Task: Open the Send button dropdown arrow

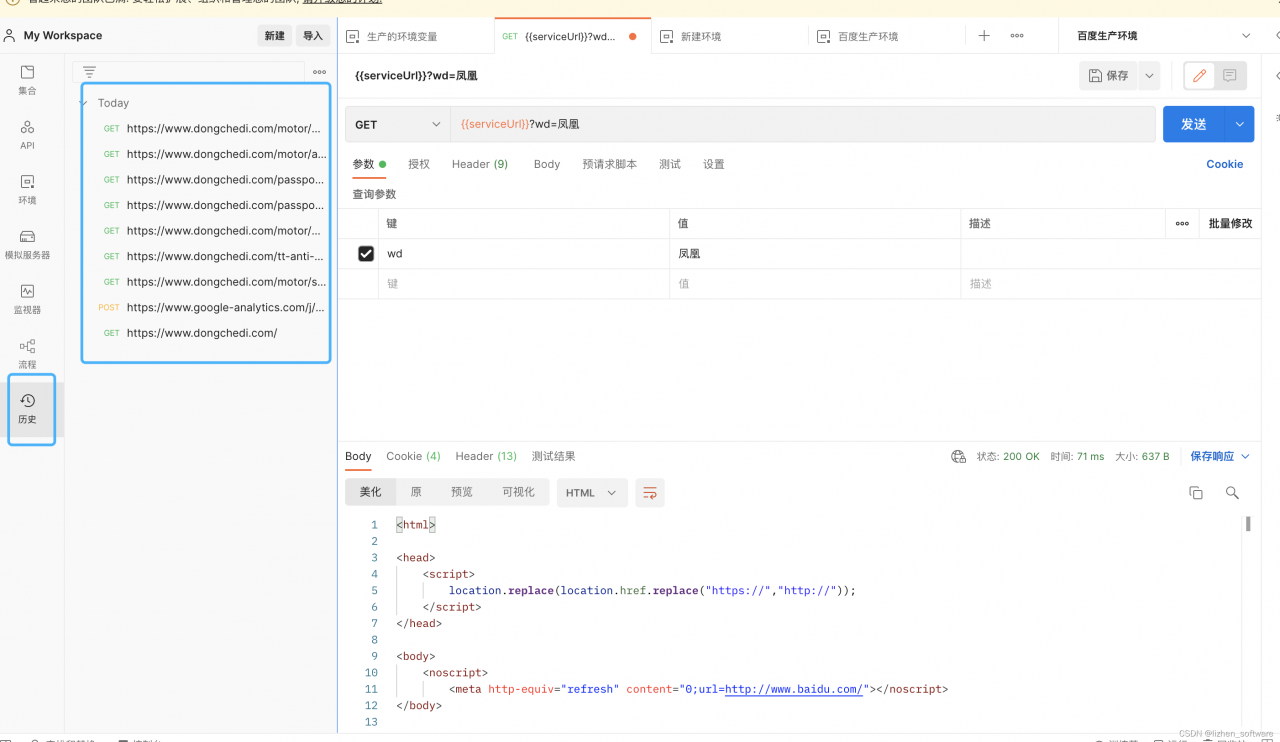Action: tap(1240, 124)
